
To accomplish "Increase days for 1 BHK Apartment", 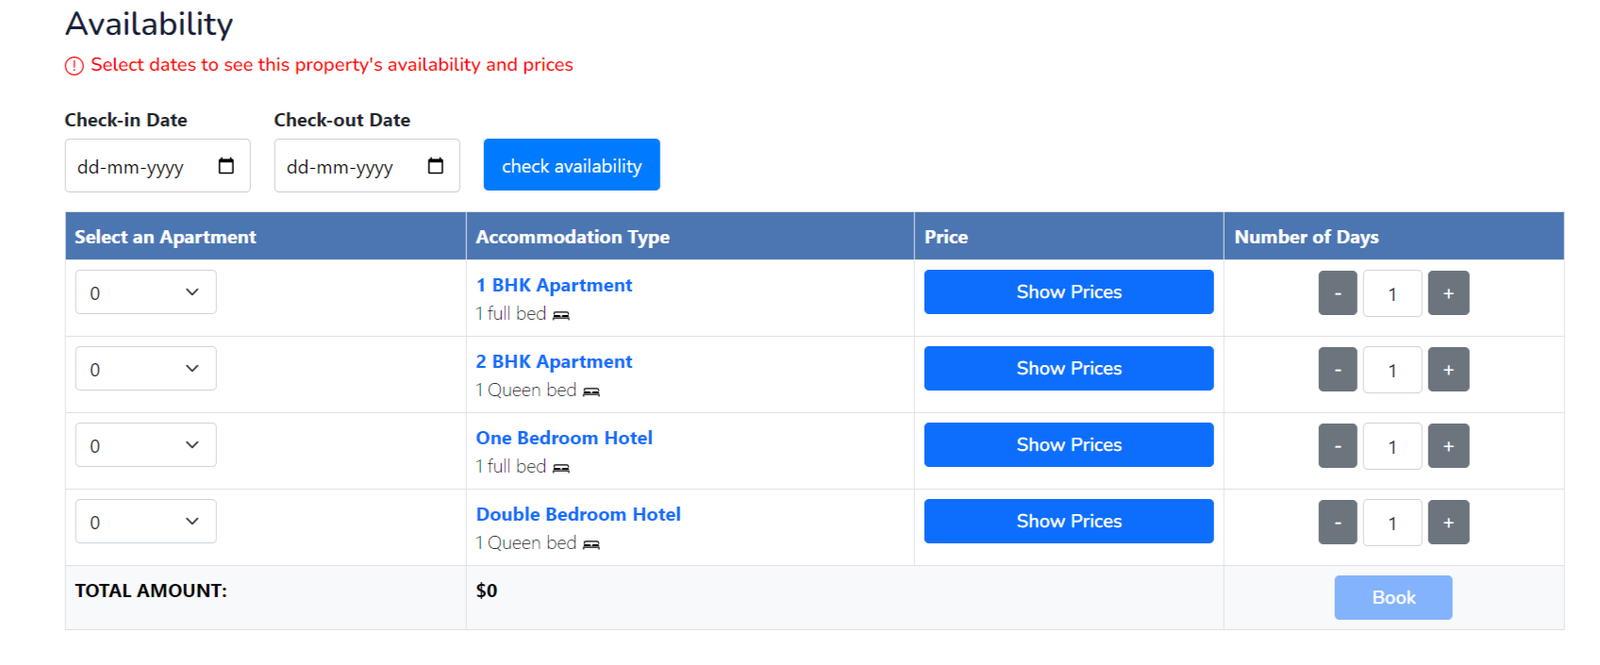I will [1448, 293].
